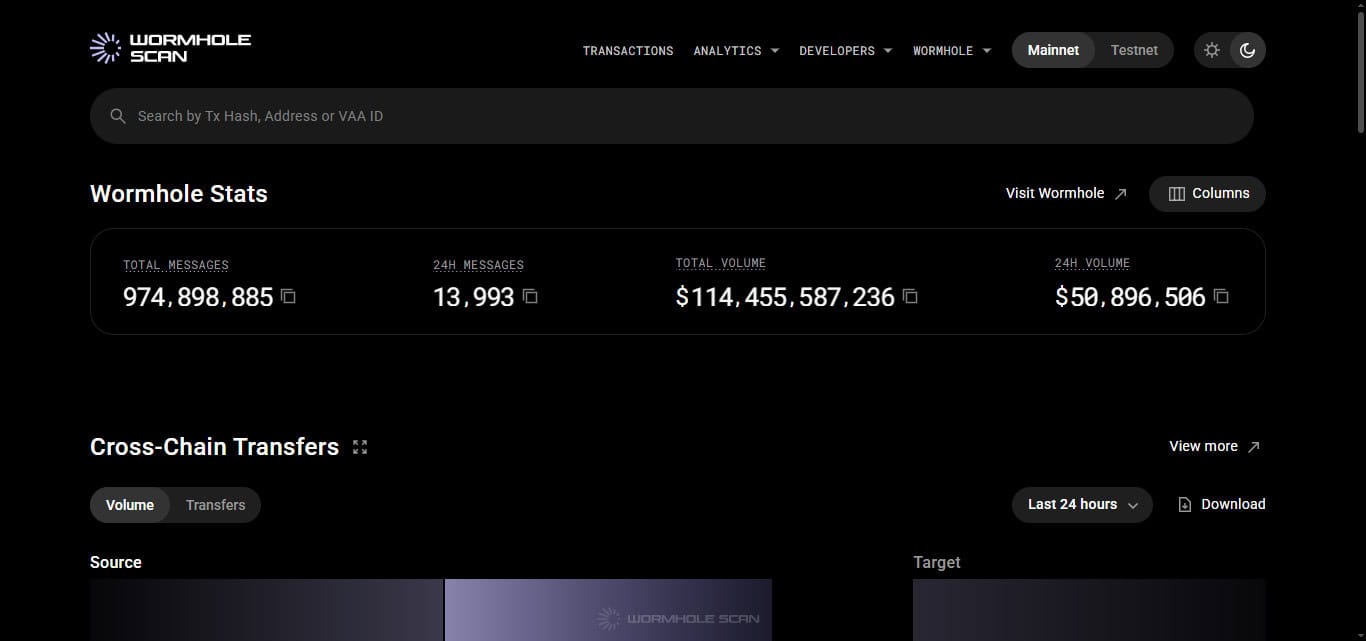Open the Developers dropdown menu
Screen dimensions: 1366x641
[845, 51]
